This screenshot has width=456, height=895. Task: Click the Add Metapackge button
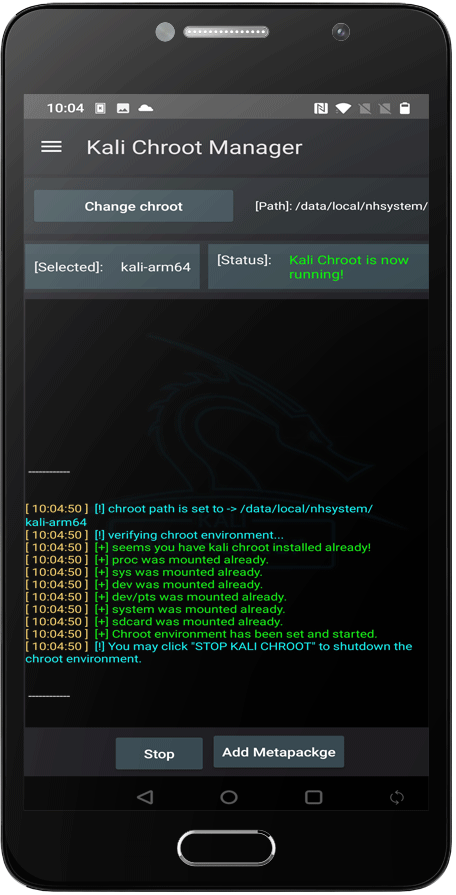click(279, 752)
